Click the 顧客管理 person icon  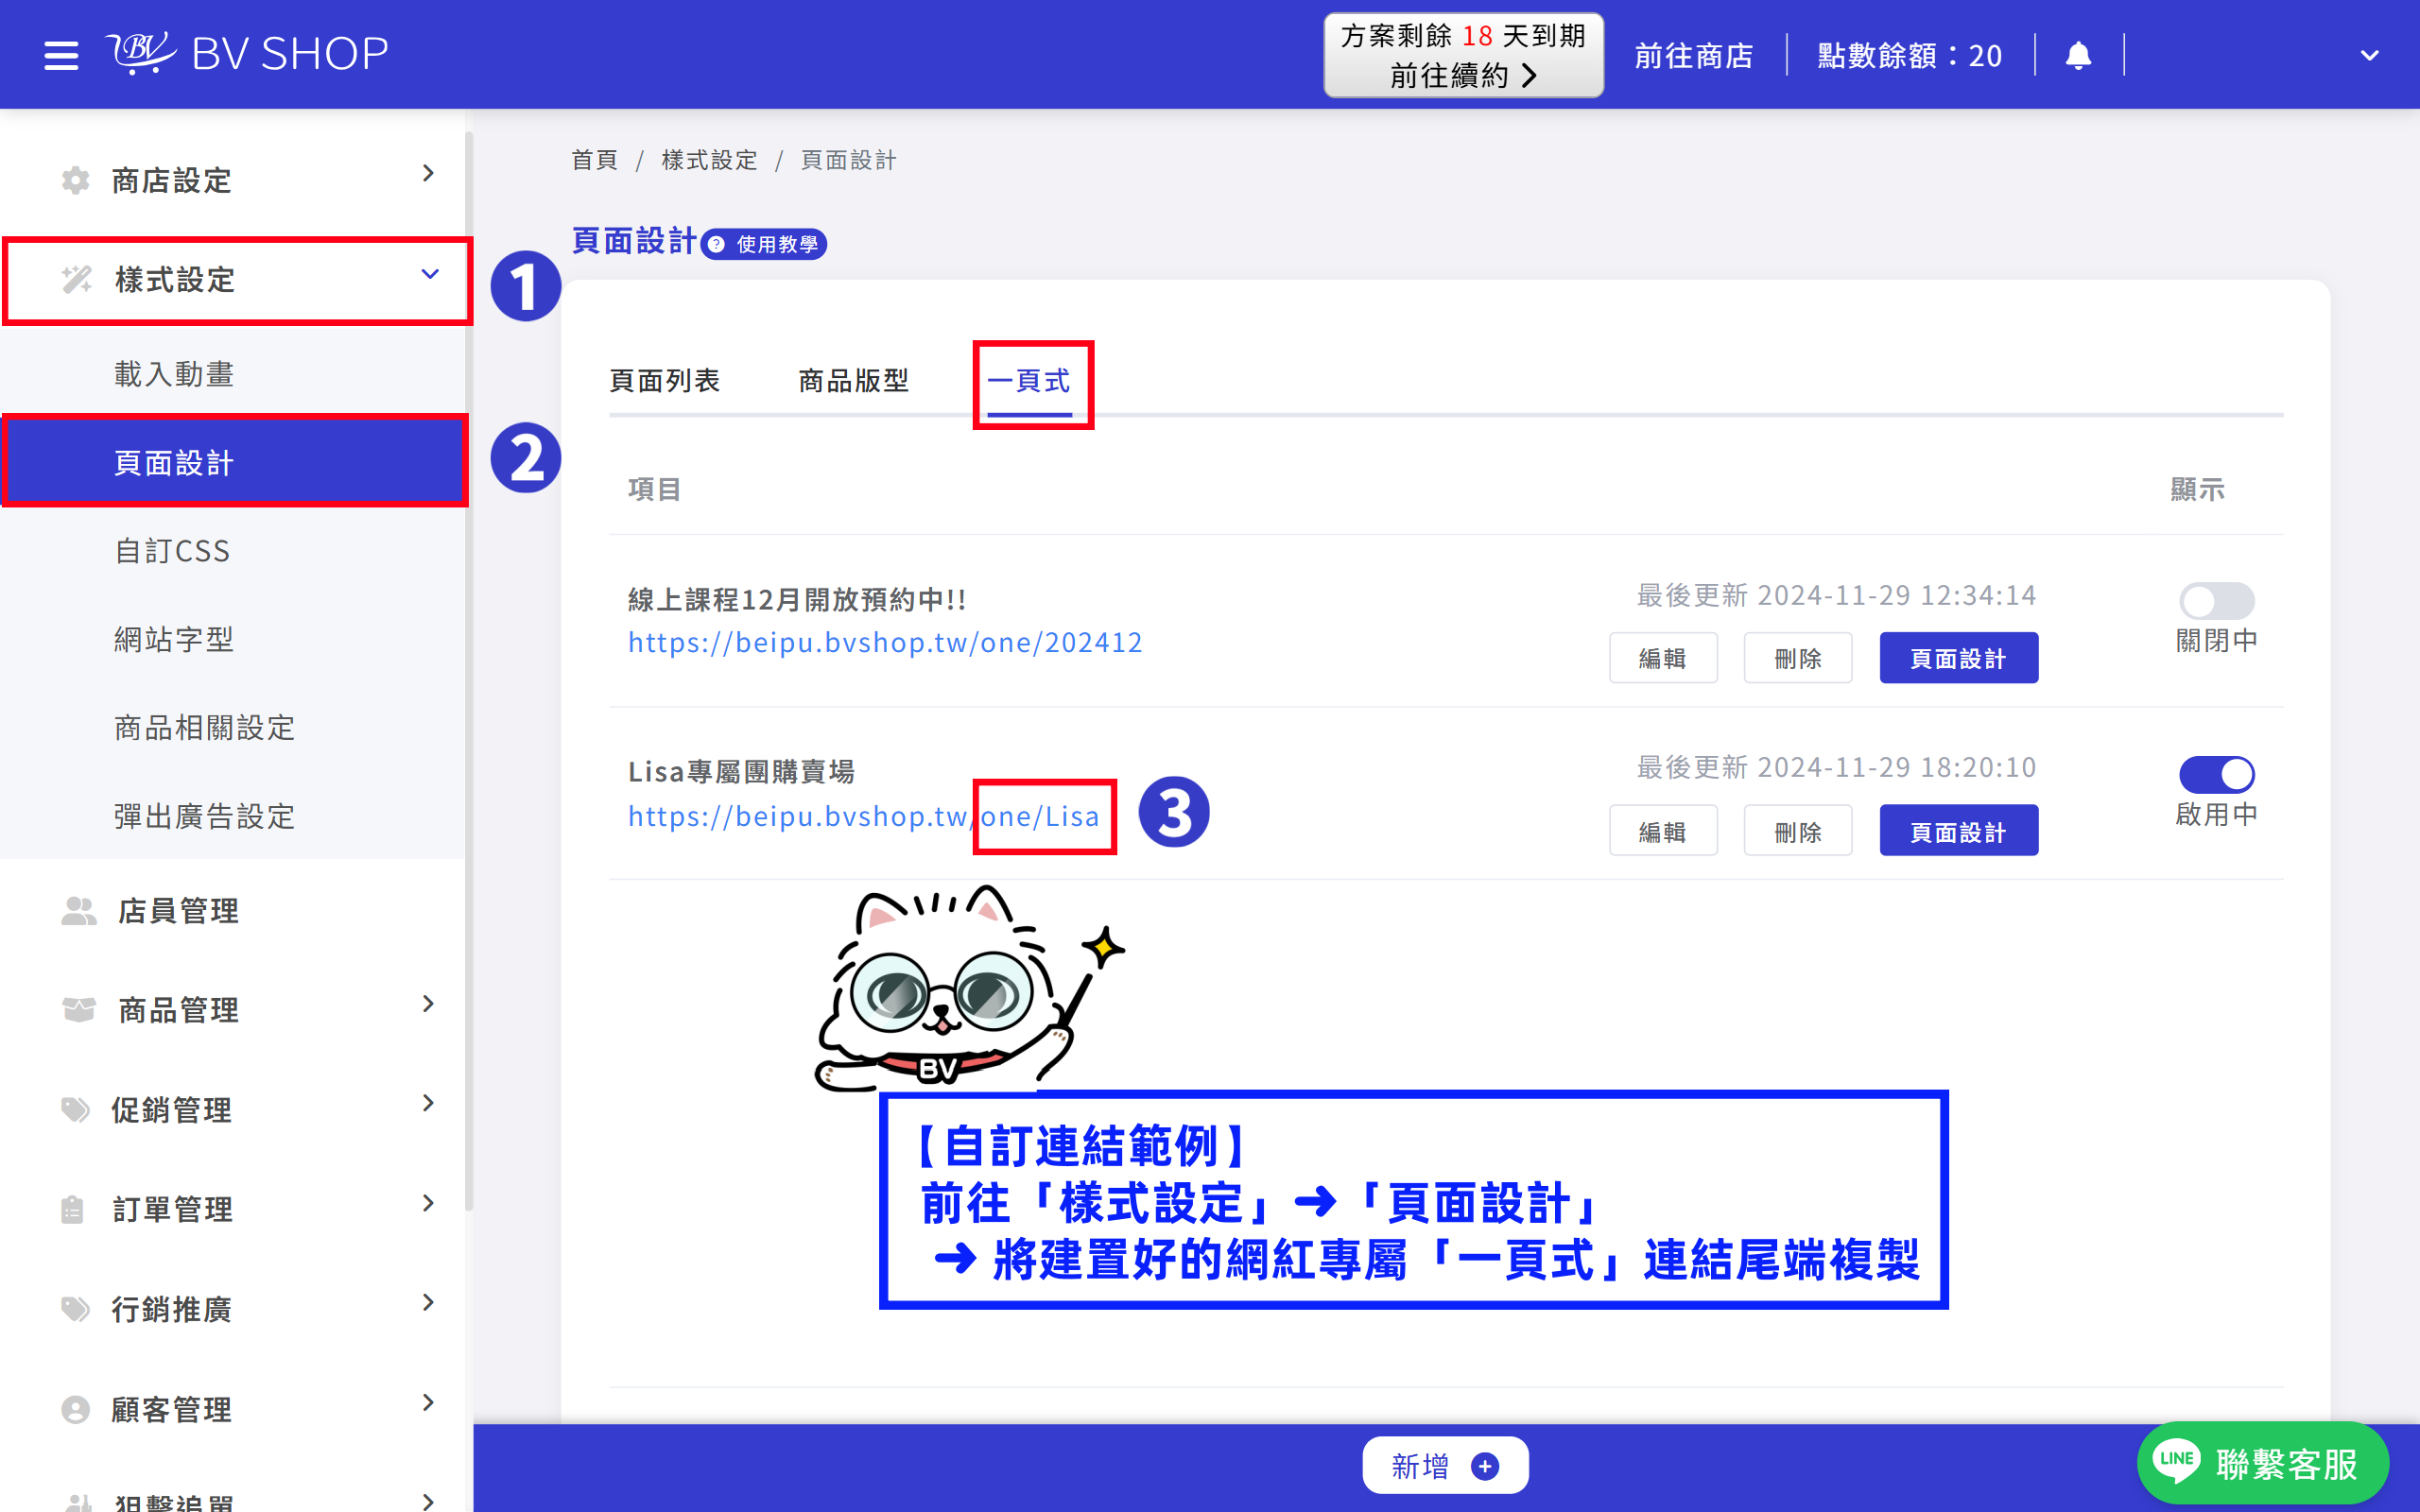(x=75, y=1409)
